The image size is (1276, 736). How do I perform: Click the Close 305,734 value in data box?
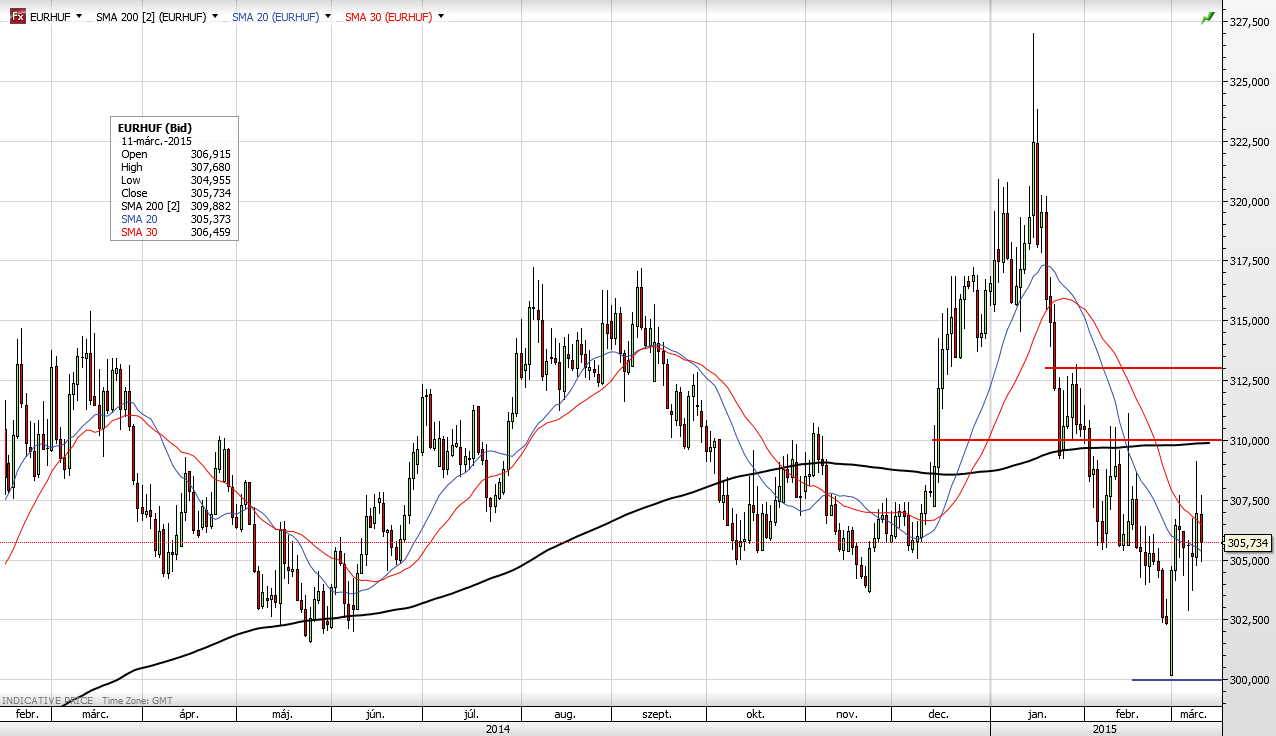click(x=210, y=193)
